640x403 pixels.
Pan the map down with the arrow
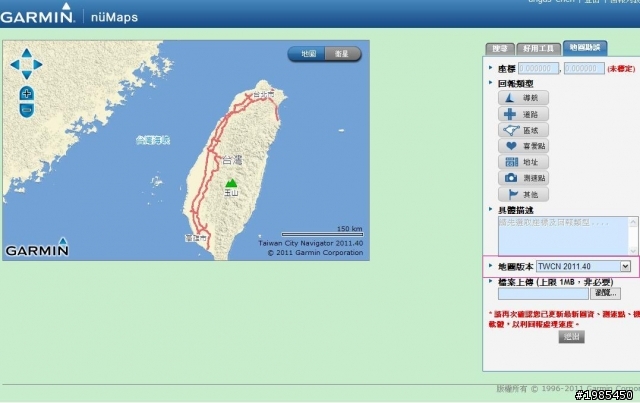(x=27, y=75)
